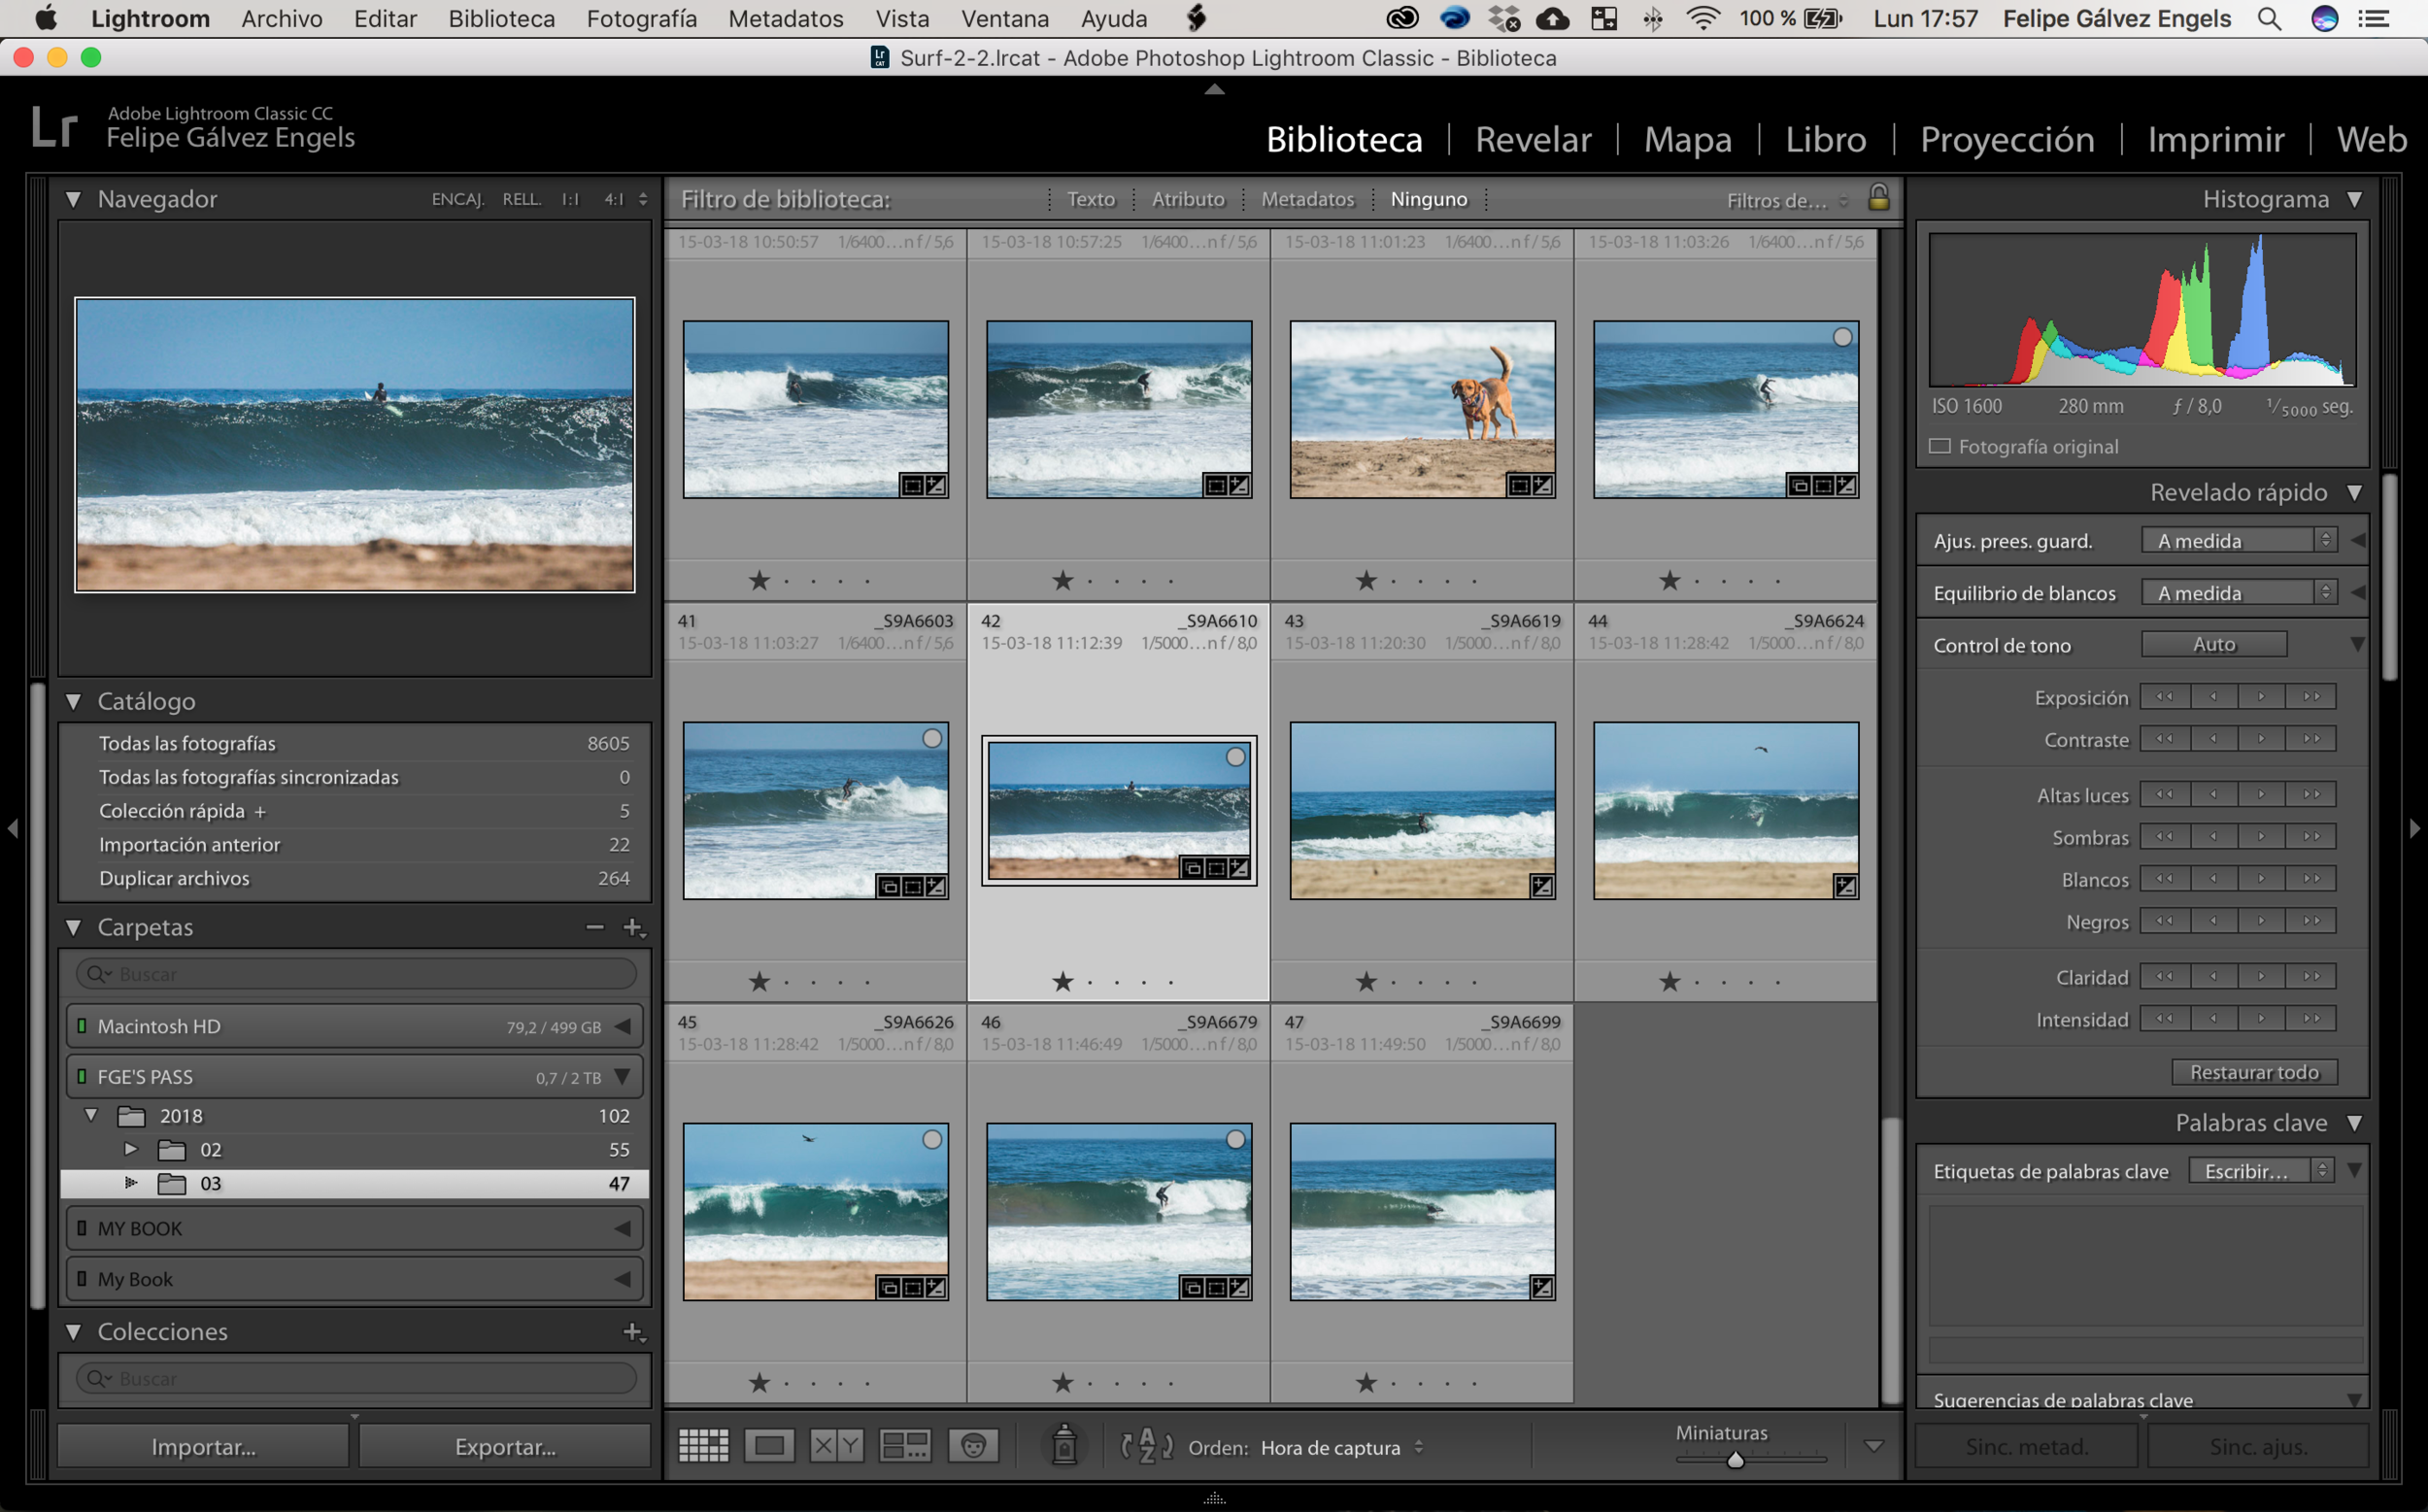Toggle quick collection circle on photo 42
This screenshot has height=1512, width=2428.
(x=1236, y=757)
